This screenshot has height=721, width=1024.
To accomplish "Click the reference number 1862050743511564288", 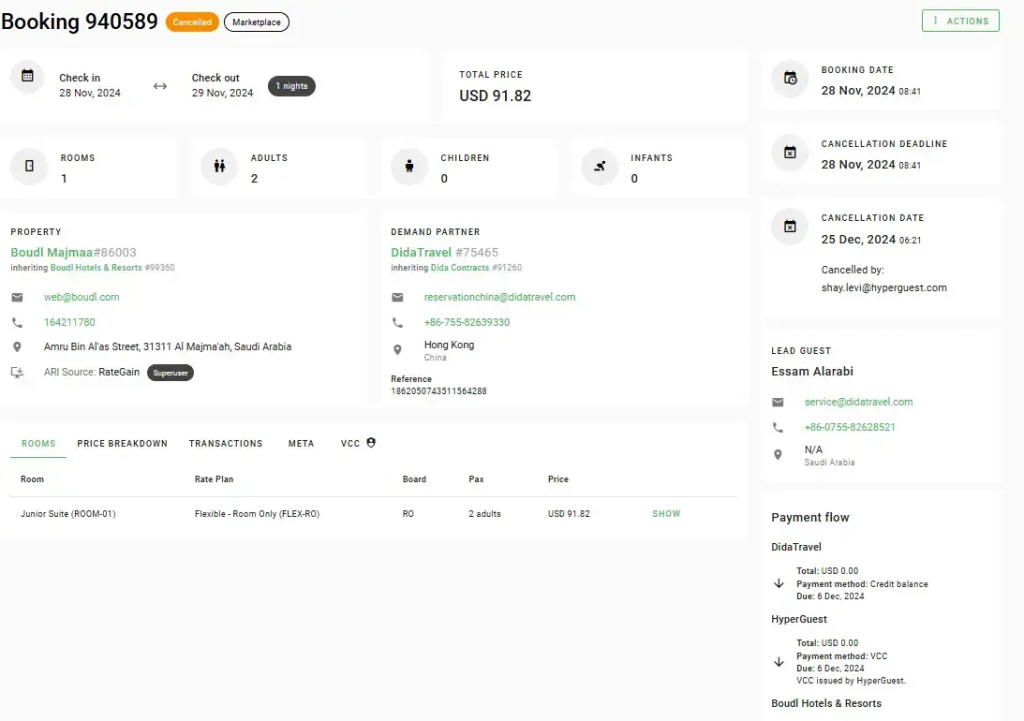I will [439, 391].
